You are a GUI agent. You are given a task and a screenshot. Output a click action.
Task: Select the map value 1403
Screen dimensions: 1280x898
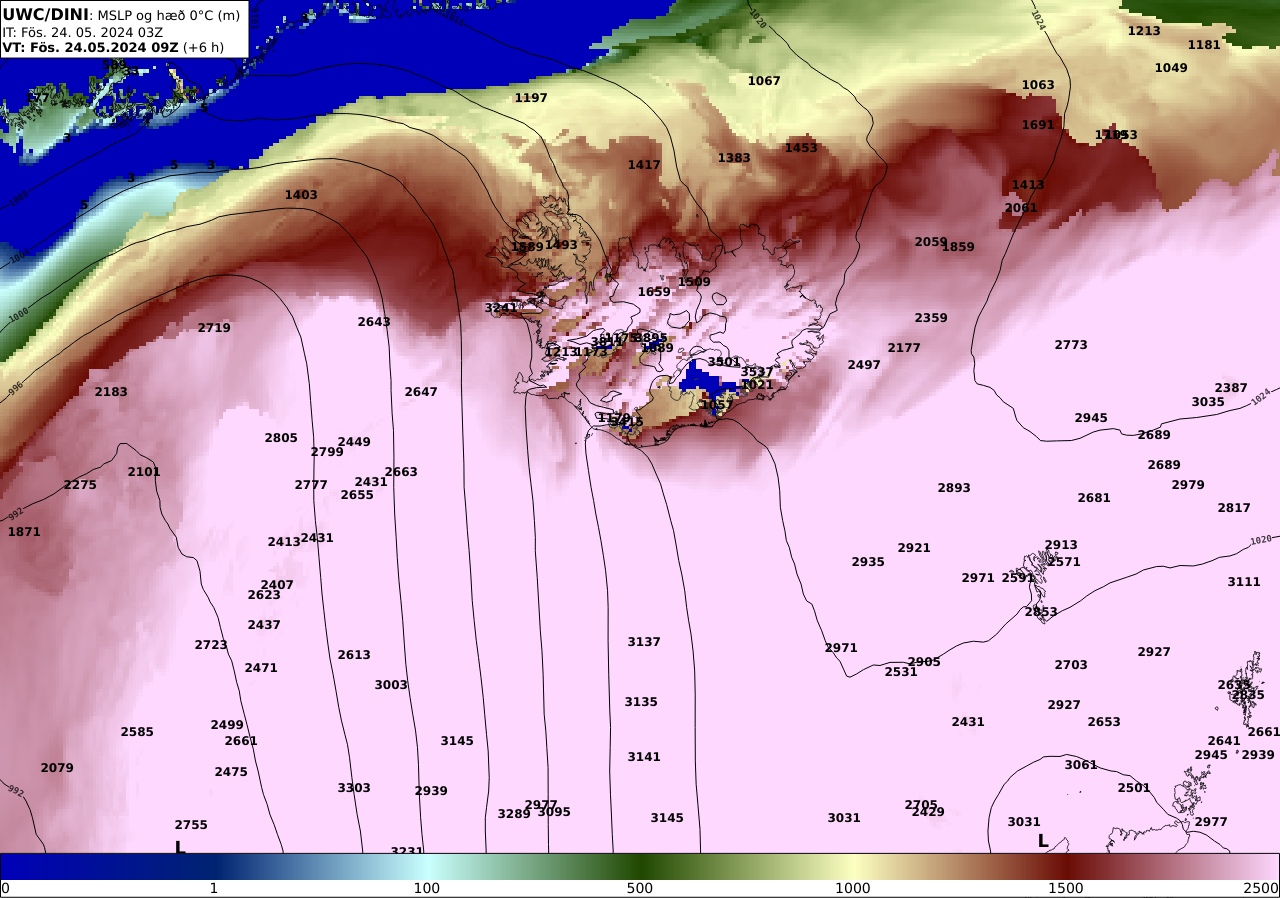pyautogui.click(x=301, y=195)
